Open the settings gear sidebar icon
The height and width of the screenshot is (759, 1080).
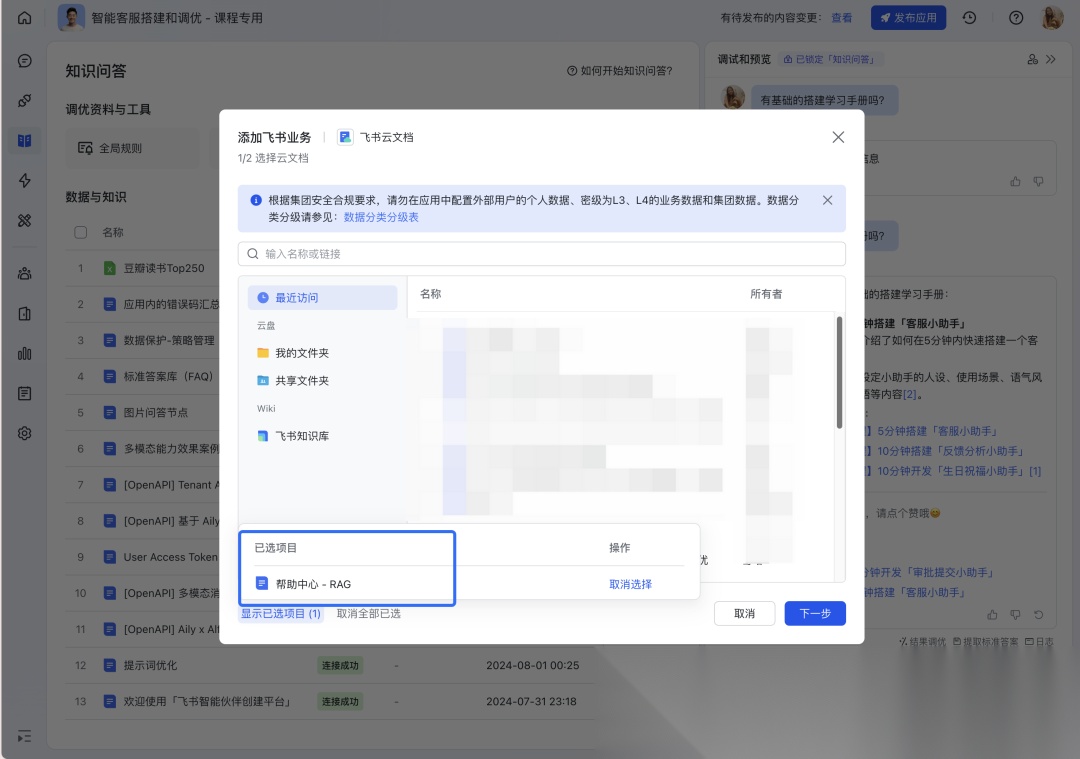(25, 433)
